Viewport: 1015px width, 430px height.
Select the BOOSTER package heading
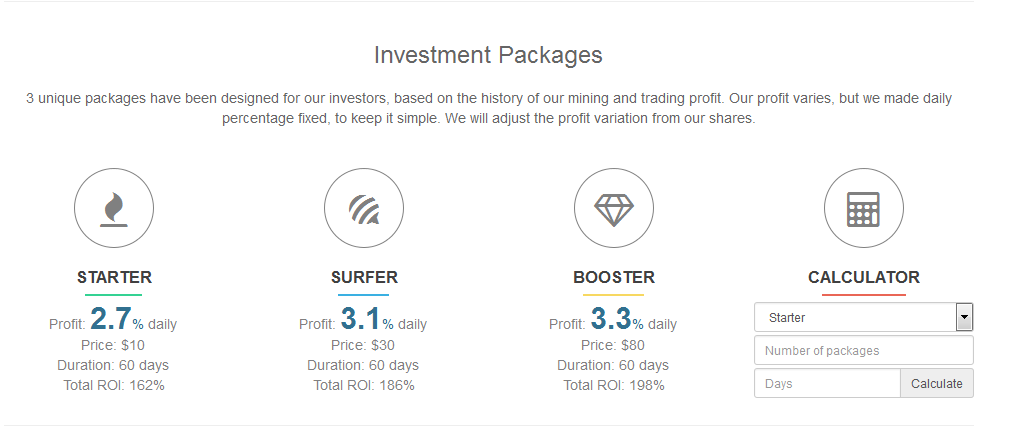coord(614,278)
